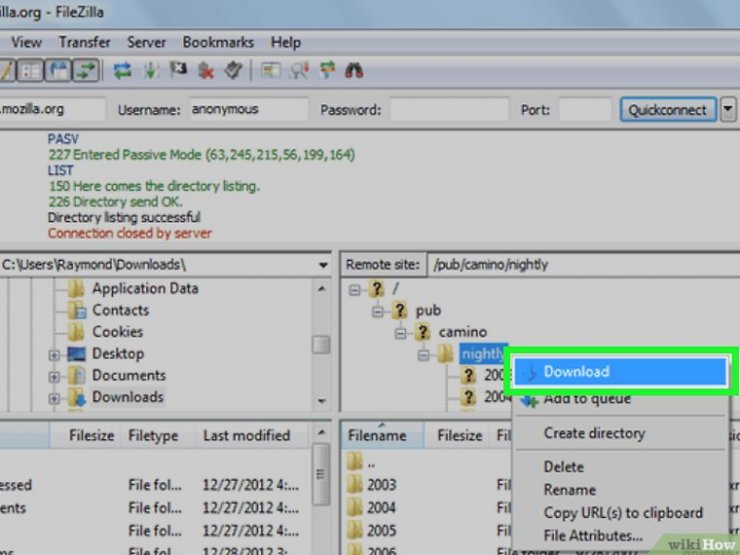The height and width of the screenshot is (555, 740).
Task: Toggle synchronized browsing icon
Action: tap(327, 71)
